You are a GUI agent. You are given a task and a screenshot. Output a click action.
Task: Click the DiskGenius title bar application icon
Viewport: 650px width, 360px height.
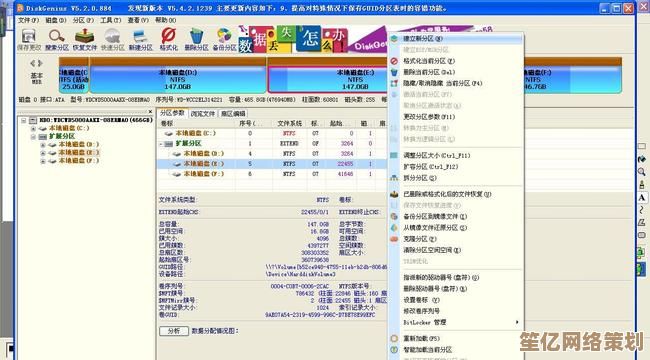point(20,8)
